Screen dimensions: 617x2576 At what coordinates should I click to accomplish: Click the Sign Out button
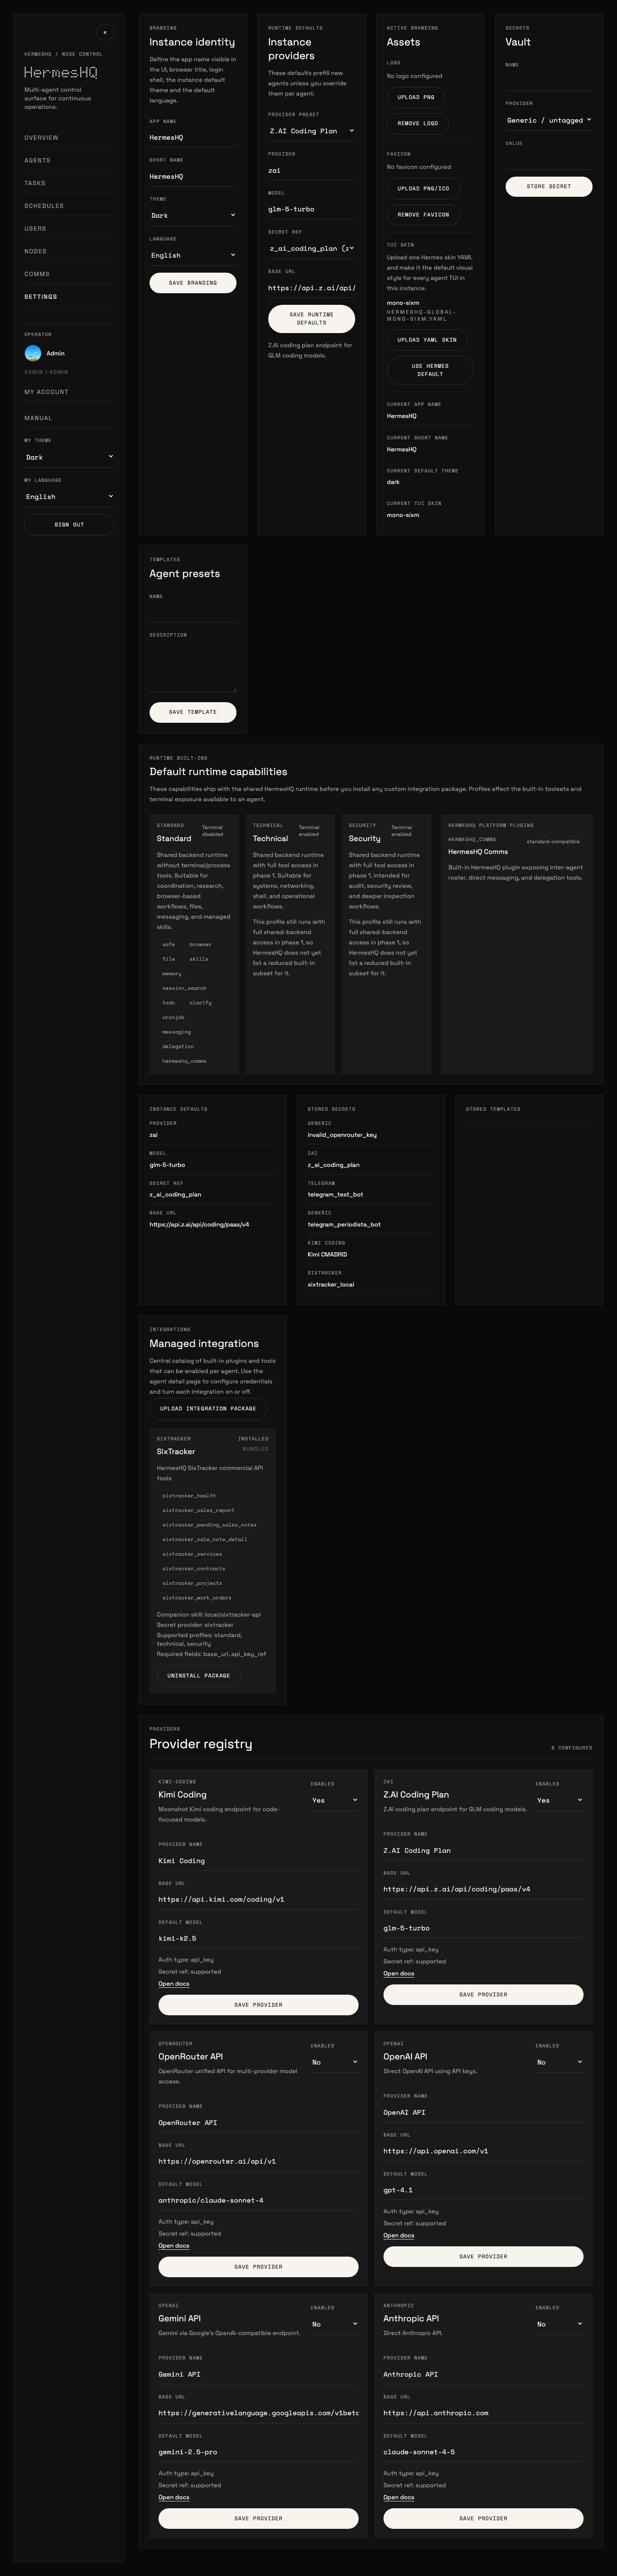69,525
